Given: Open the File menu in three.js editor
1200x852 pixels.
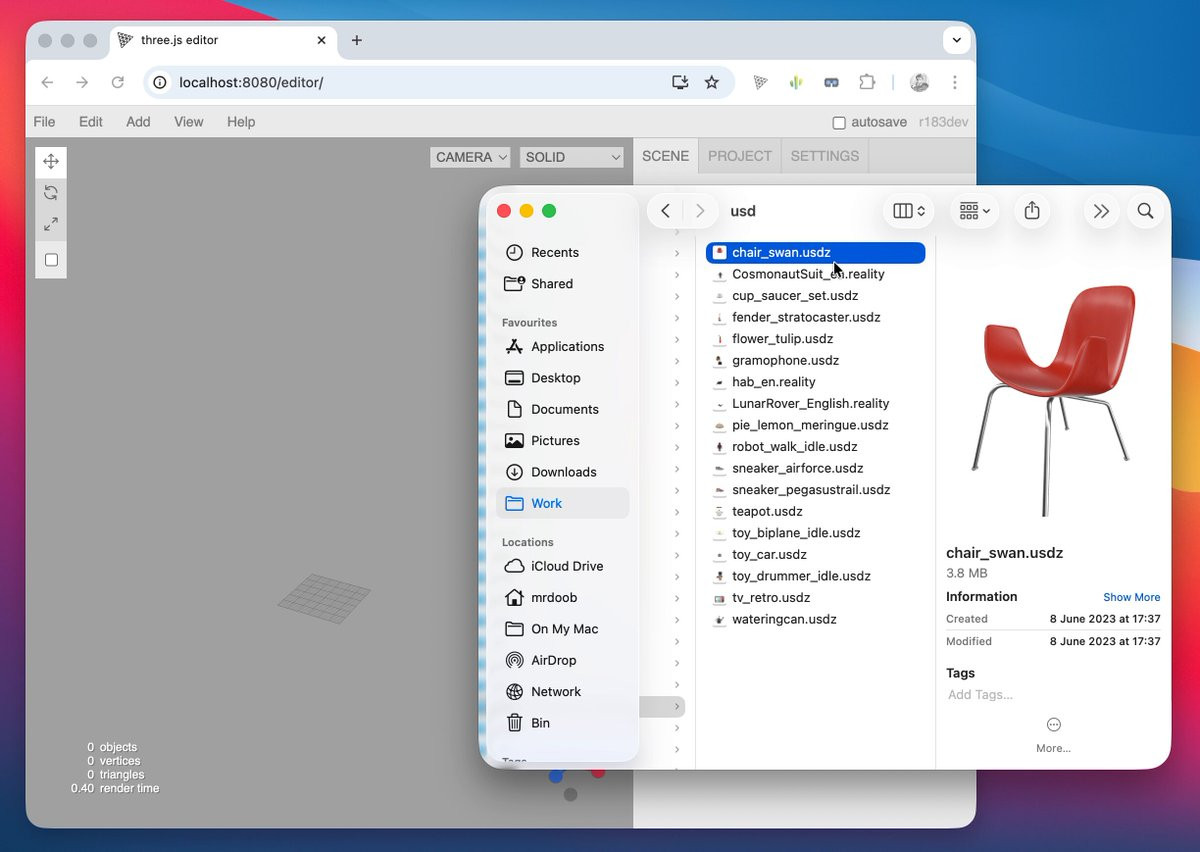Looking at the screenshot, I should click(x=44, y=122).
